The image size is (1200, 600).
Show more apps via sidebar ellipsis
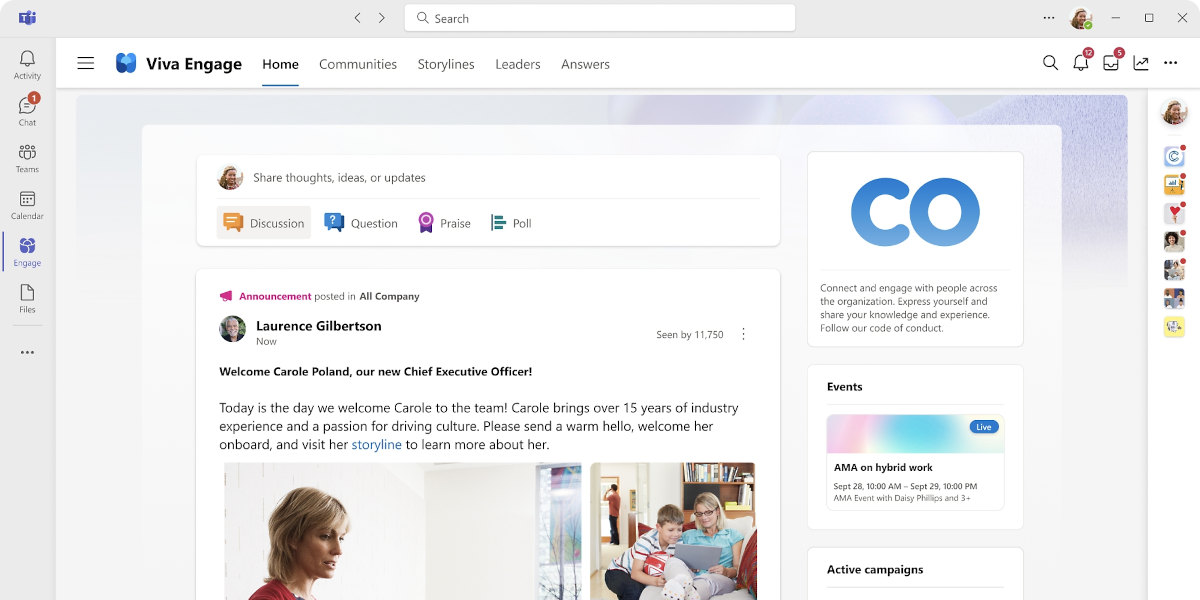[x=27, y=352]
